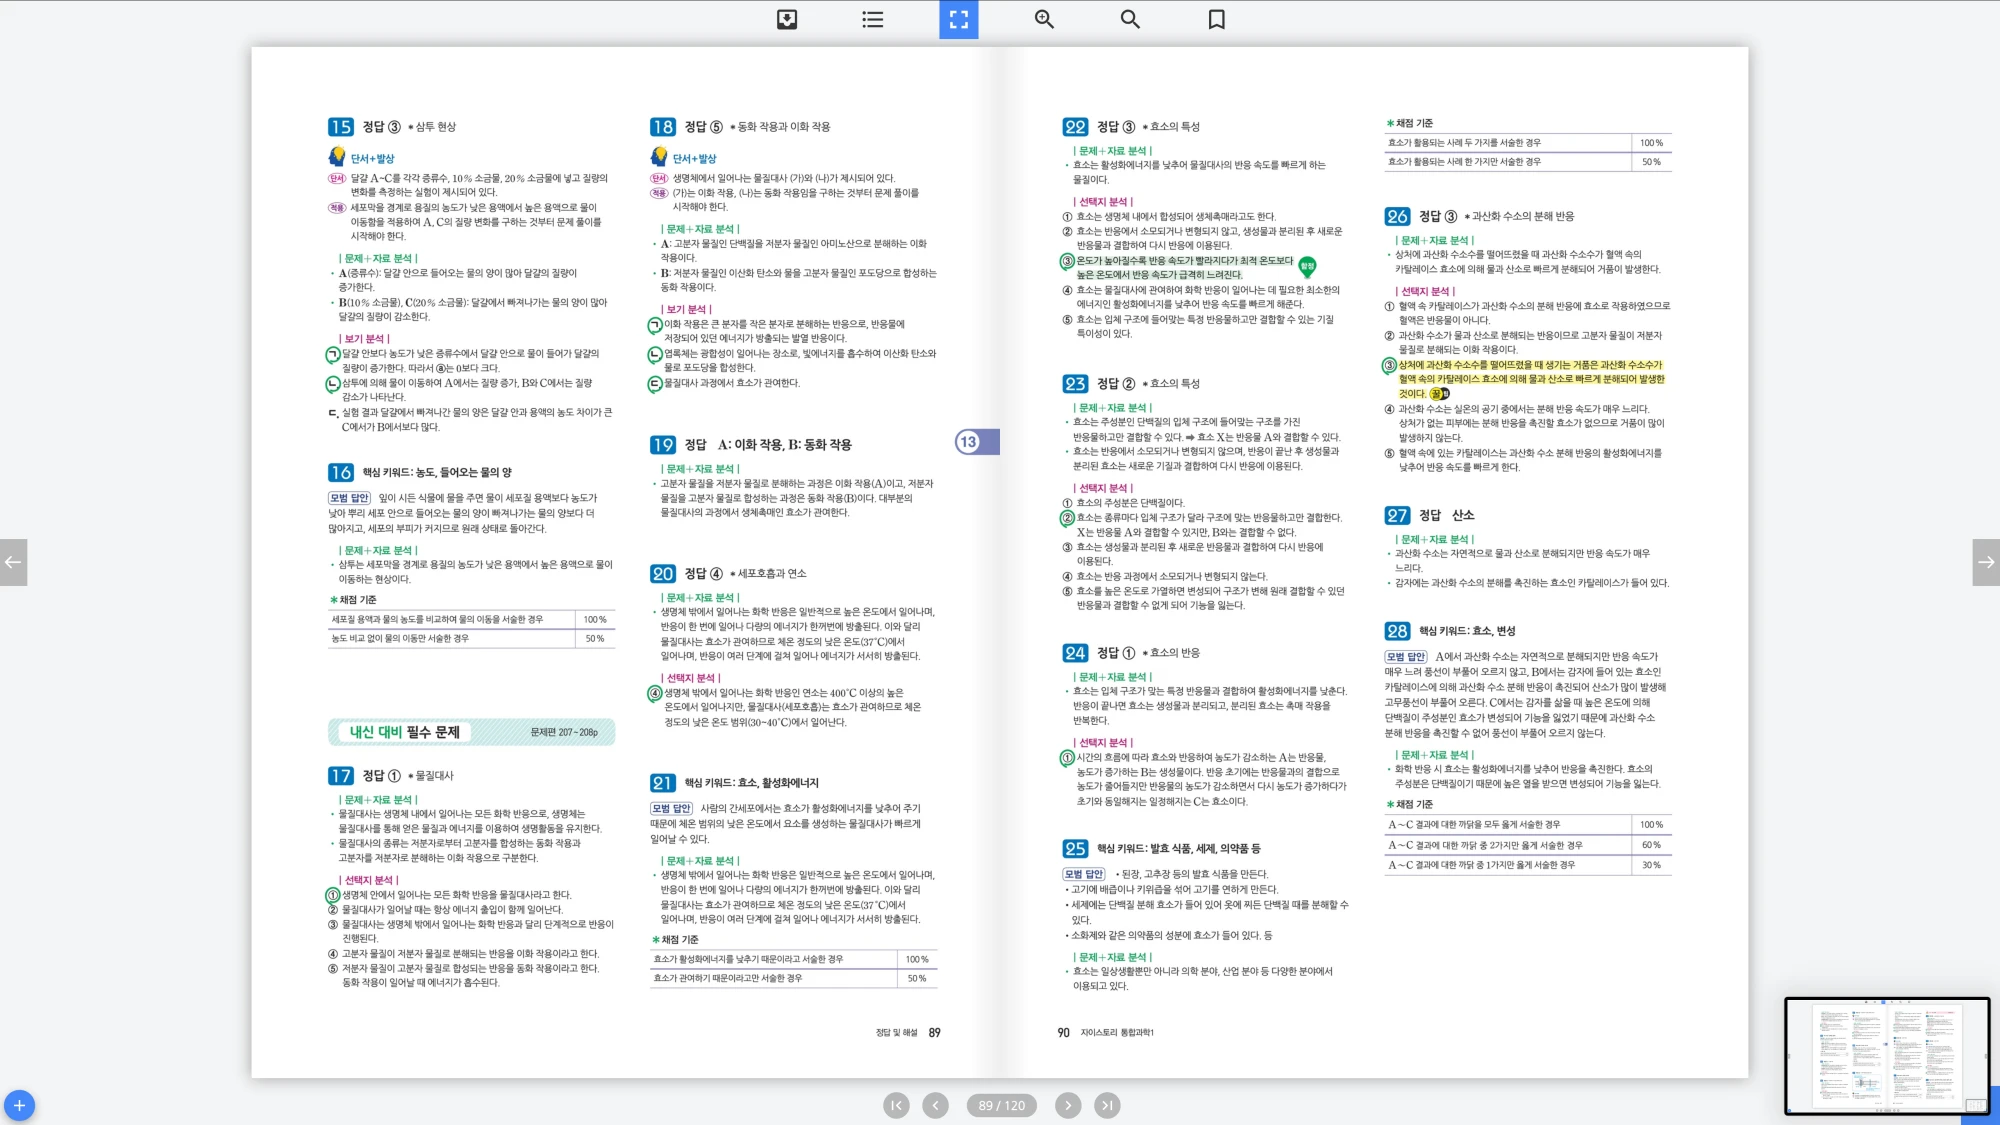Toggle the fullscreen view button
Viewport: 2000px width, 1125px height.
pyautogui.click(x=958, y=19)
